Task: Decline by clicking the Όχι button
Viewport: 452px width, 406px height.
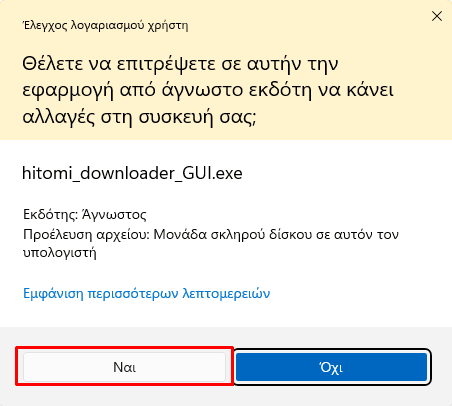Action: point(331,367)
